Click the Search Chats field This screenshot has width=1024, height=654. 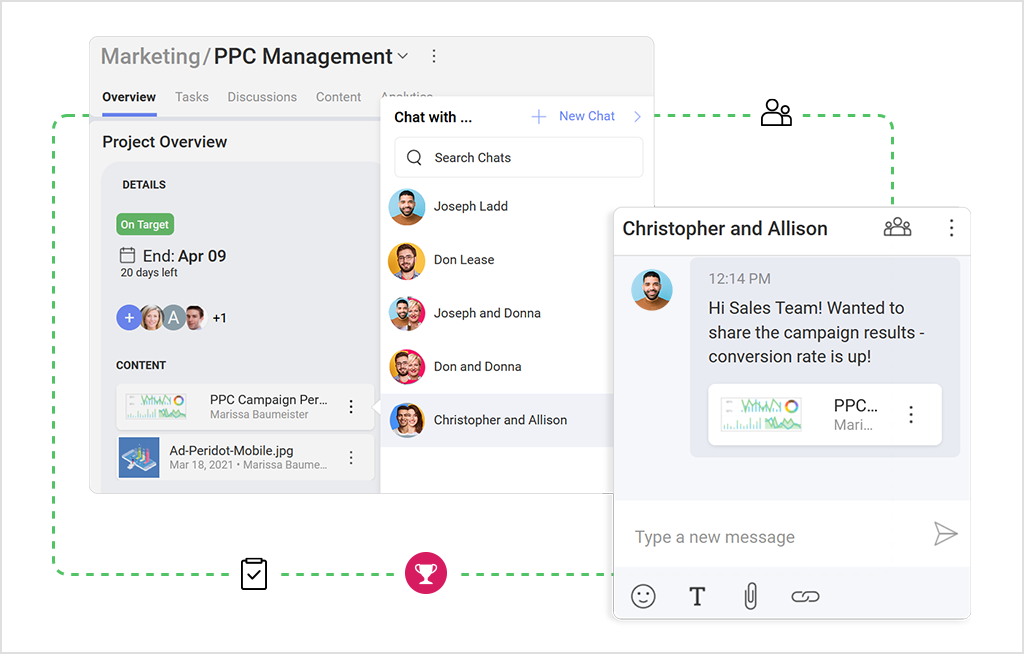518,158
